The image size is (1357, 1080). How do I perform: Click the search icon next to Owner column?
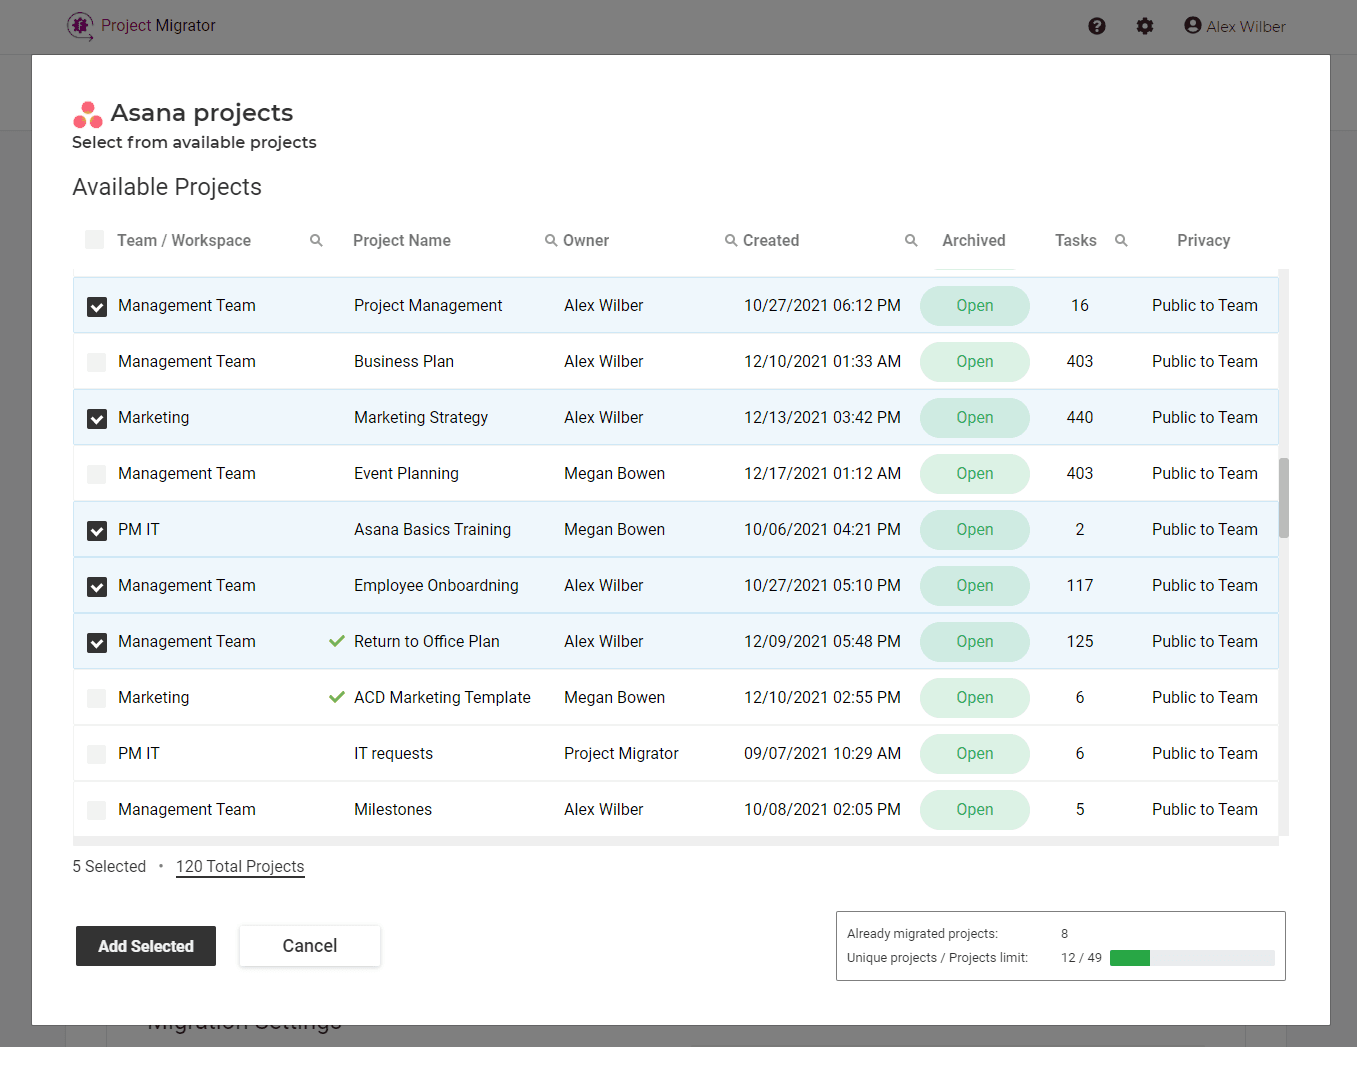coord(729,240)
